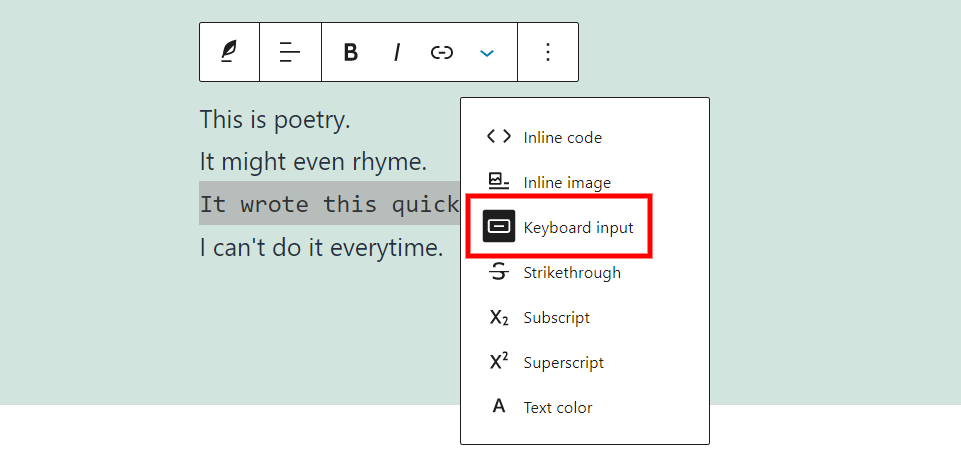The width and height of the screenshot is (961, 471).
Task: Toggle the active Keyboard input icon
Action: point(498,227)
